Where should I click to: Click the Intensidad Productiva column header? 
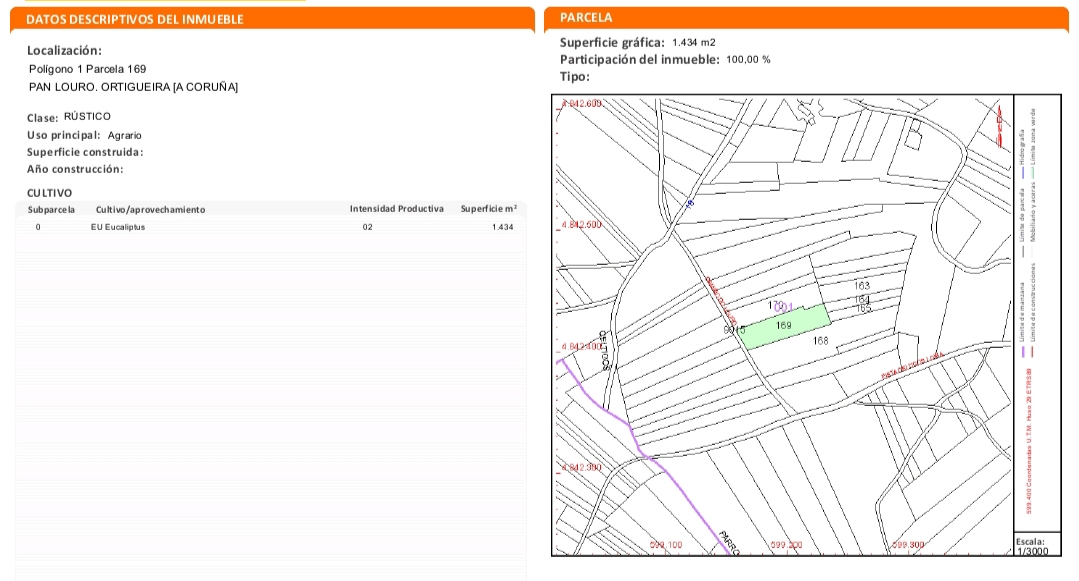(396, 209)
